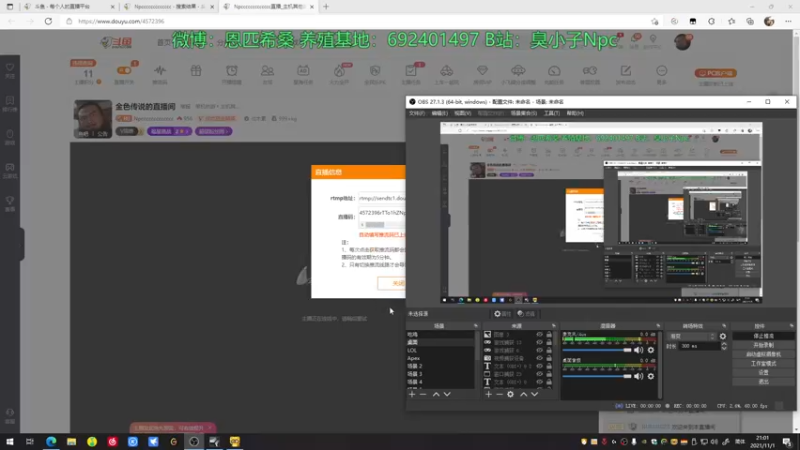Click Douyu gift box icon in toolbar

(x=196, y=71)
